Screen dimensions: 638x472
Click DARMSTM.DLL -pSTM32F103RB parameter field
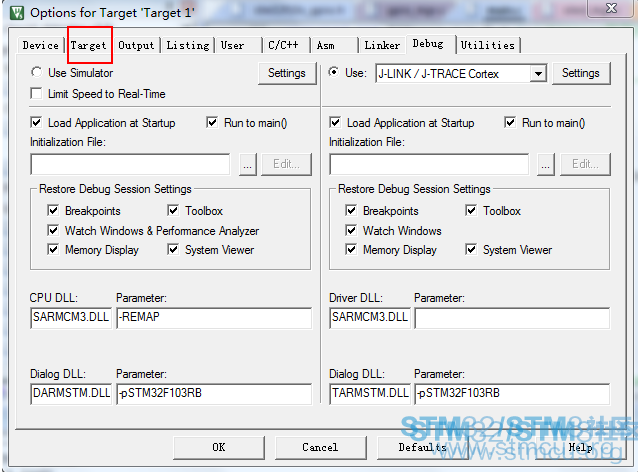214,393
